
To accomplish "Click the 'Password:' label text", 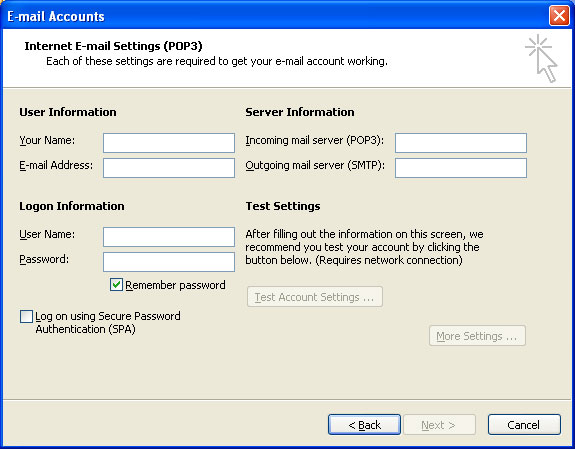I will click(44, 259).
